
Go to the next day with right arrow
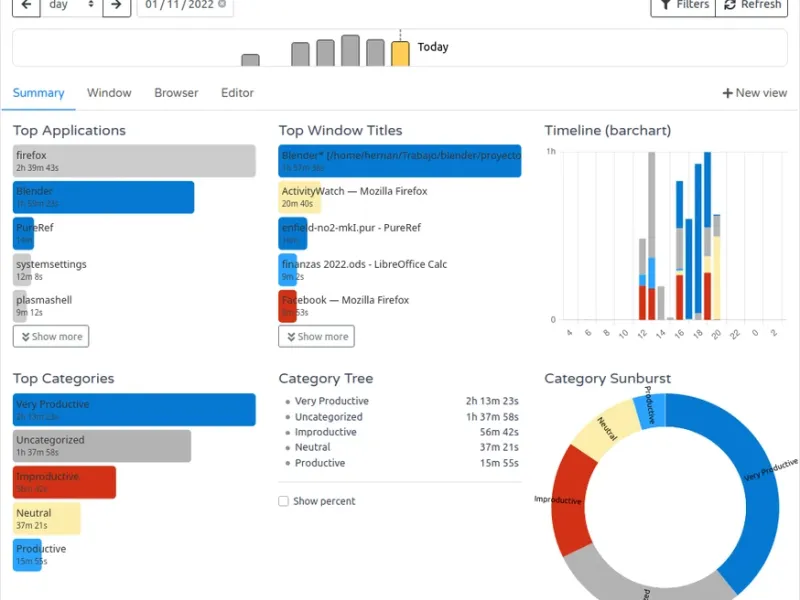click(116, 6)
